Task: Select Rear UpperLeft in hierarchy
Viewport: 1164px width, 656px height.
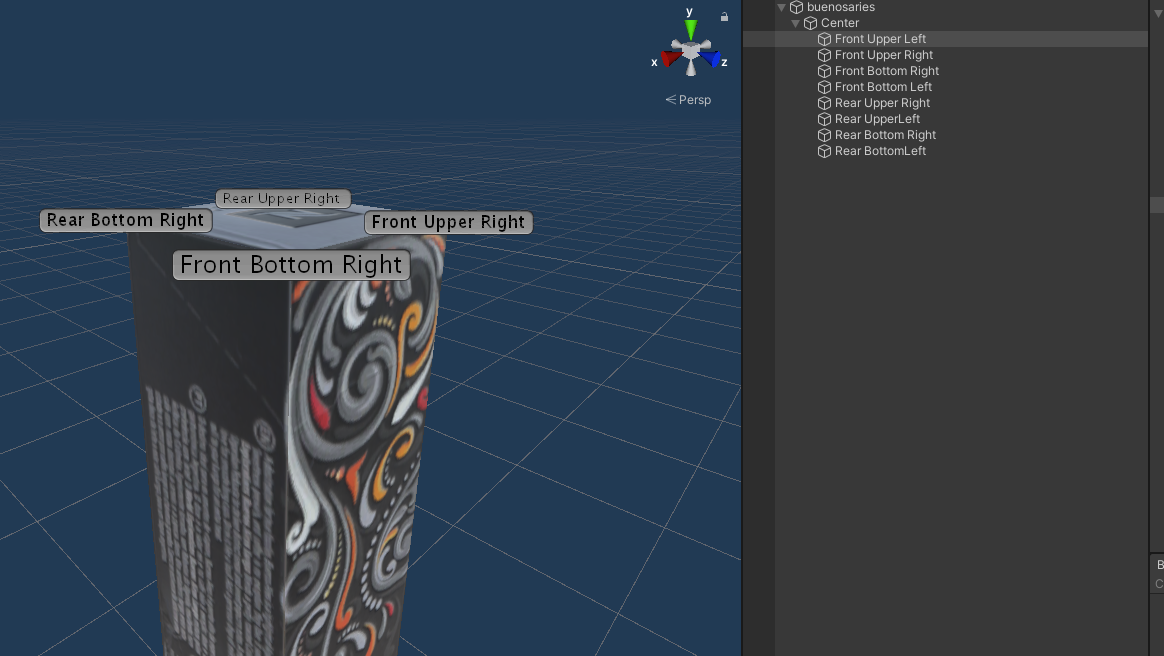Action: pos(877,119)
